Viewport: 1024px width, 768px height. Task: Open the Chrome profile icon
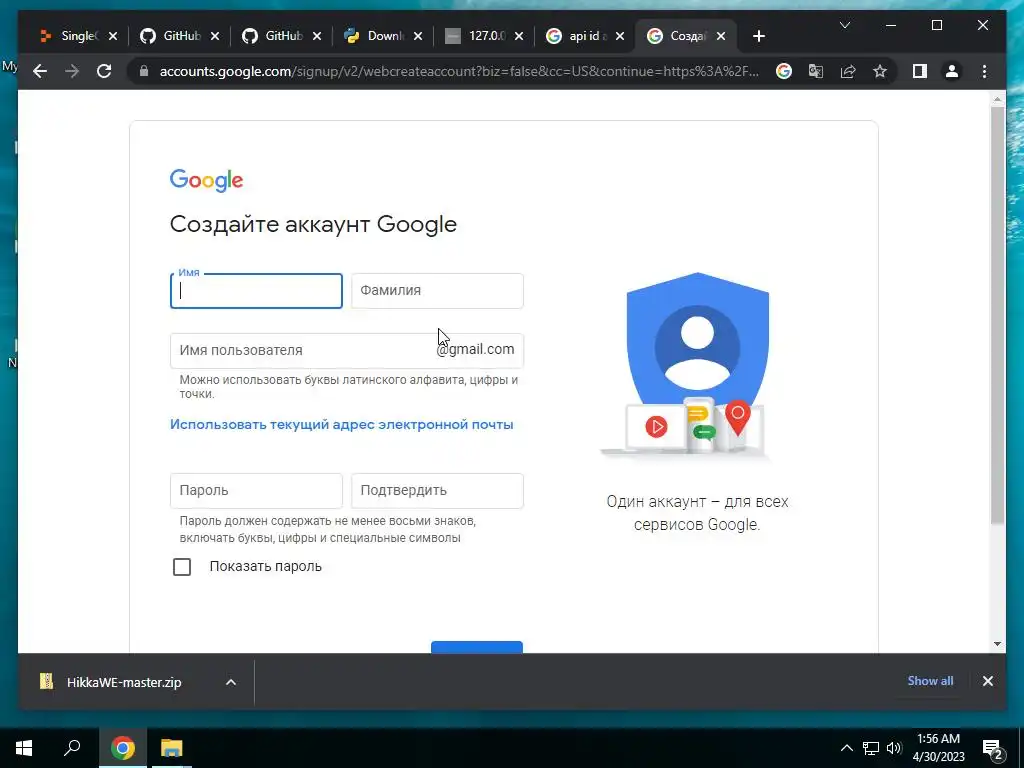[952, 71]
